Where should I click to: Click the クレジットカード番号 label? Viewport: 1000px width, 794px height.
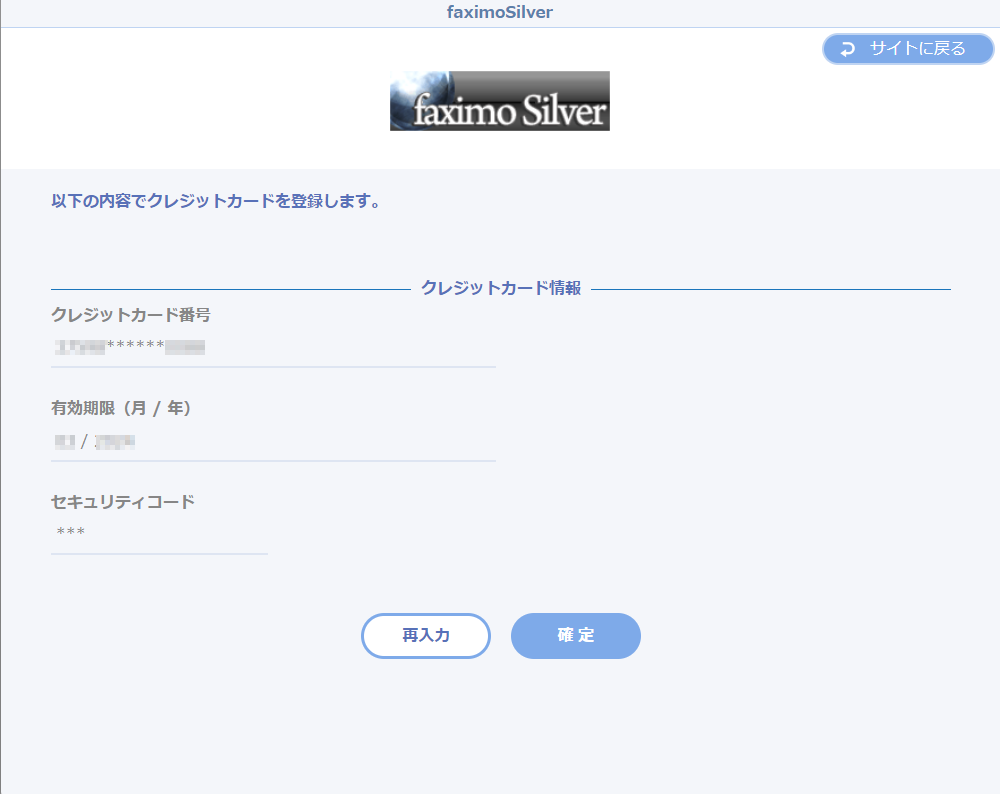coord(131,314)
